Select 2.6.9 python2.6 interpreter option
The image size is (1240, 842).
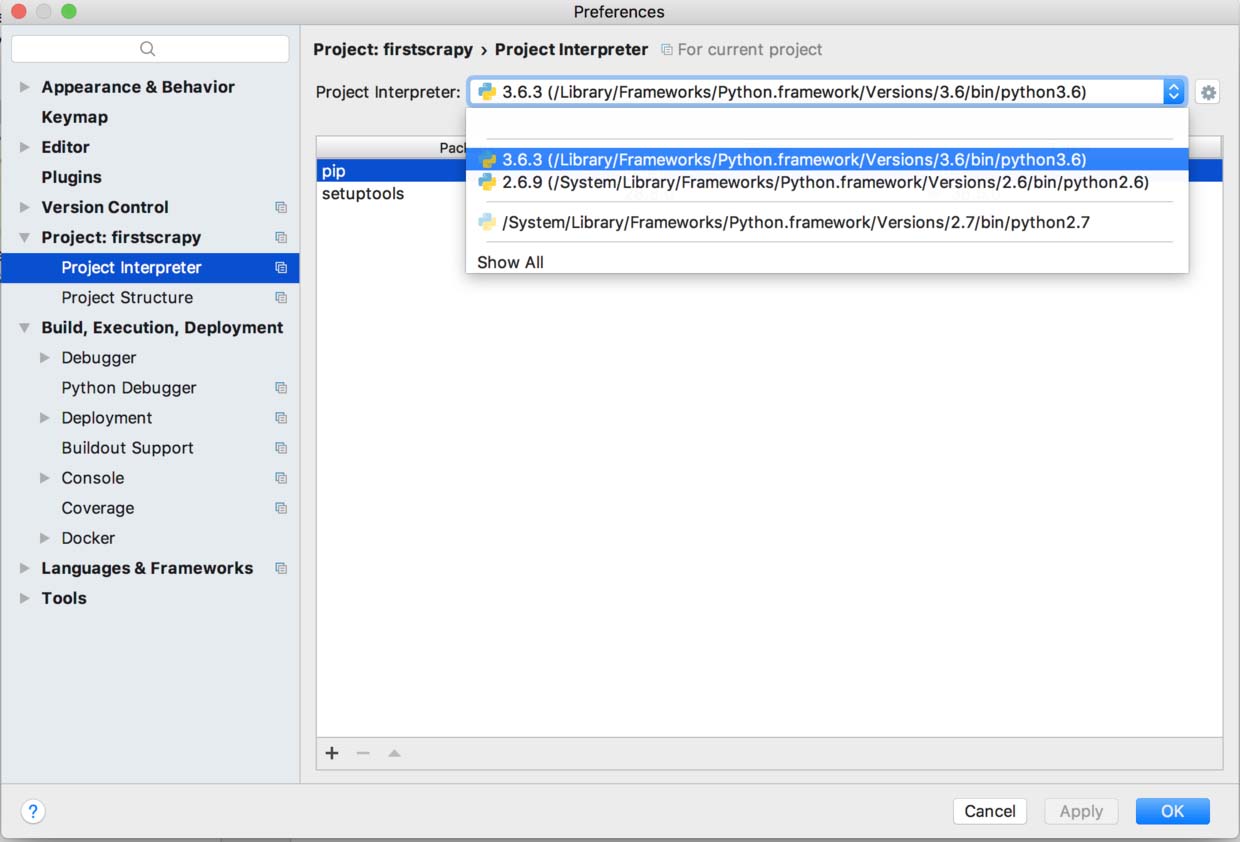(827, 182)
